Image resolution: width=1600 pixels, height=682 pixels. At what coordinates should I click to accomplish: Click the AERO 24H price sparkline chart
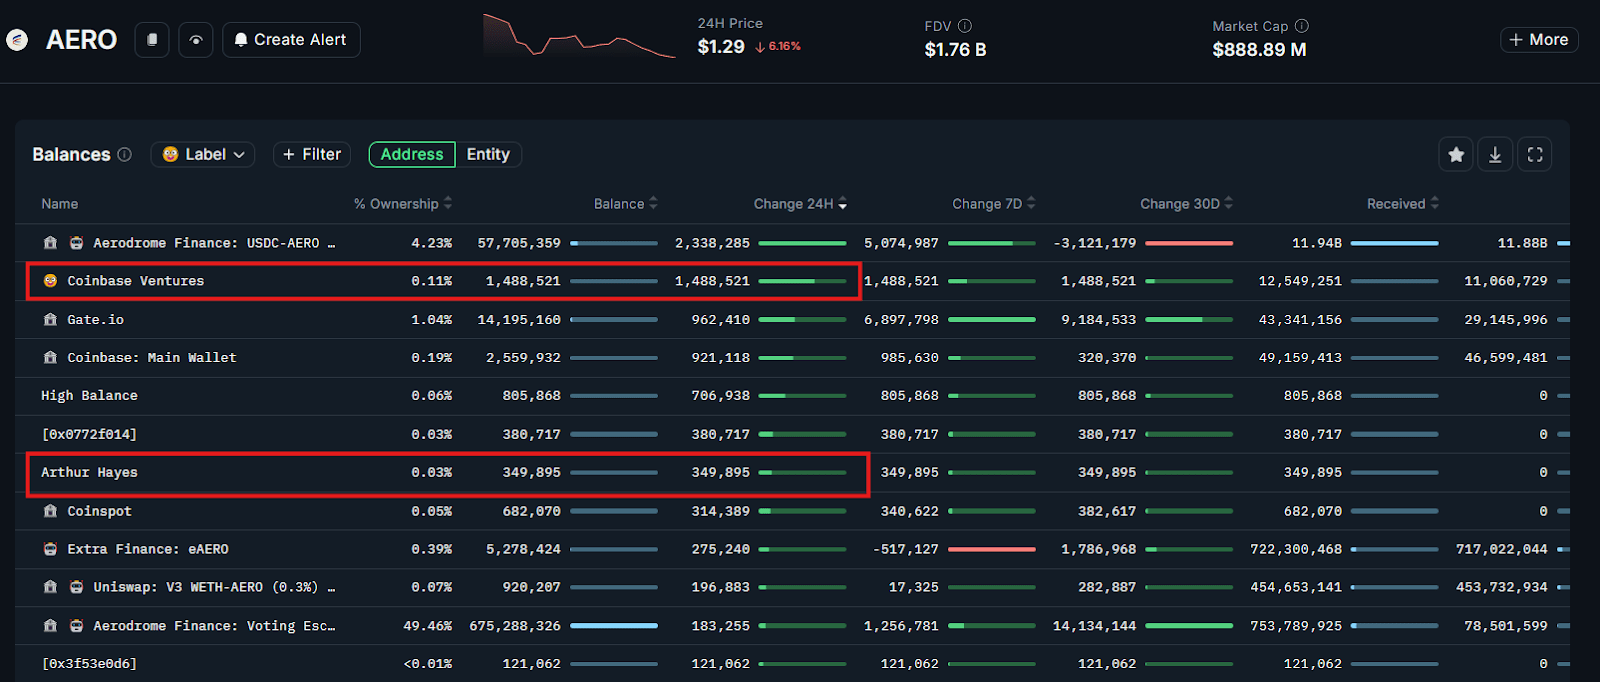(x=579, y=36)
